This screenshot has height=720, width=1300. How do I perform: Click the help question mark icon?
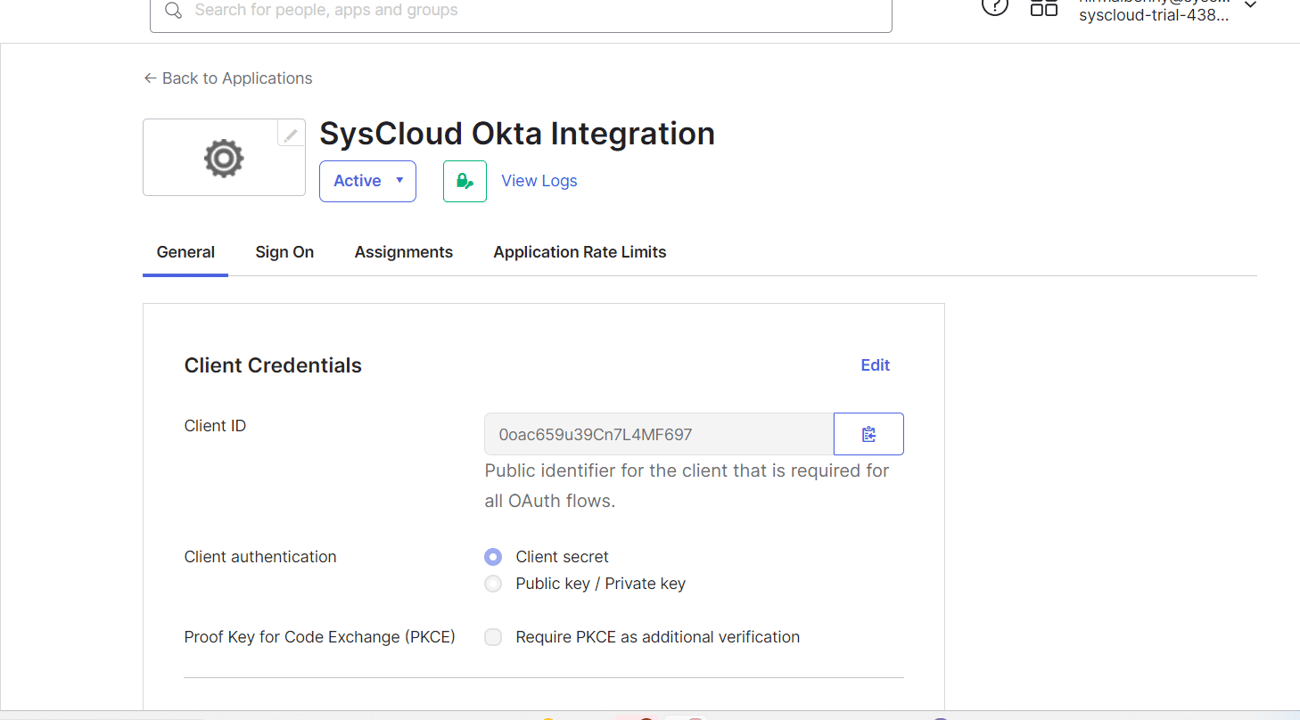tap(994, 6)
